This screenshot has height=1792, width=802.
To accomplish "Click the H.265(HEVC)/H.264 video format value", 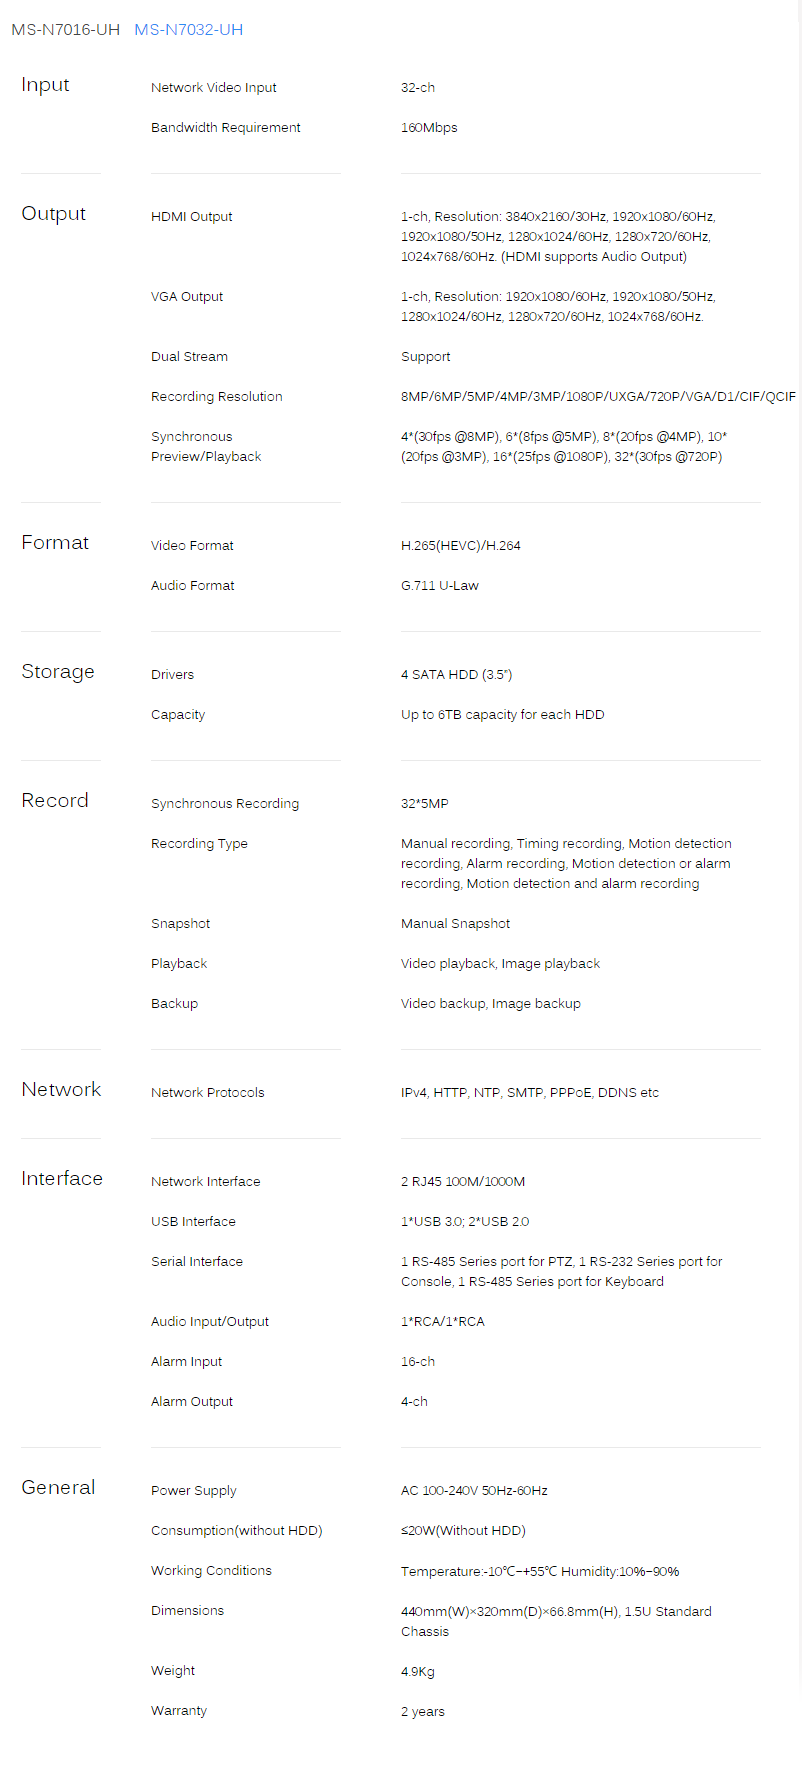I will [x=461, y=546].
